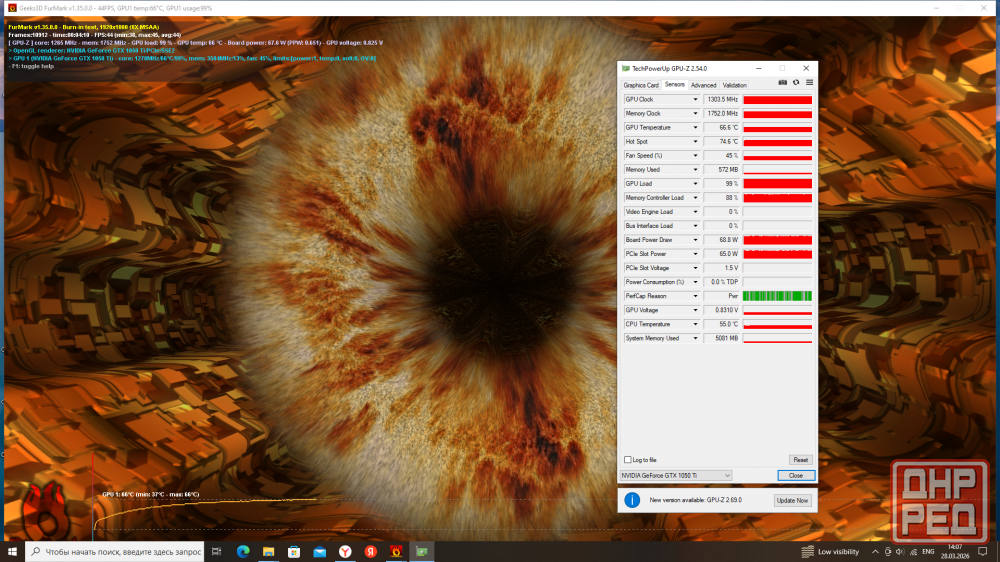Click the GPU-Z screenshot camera icon

782,83
